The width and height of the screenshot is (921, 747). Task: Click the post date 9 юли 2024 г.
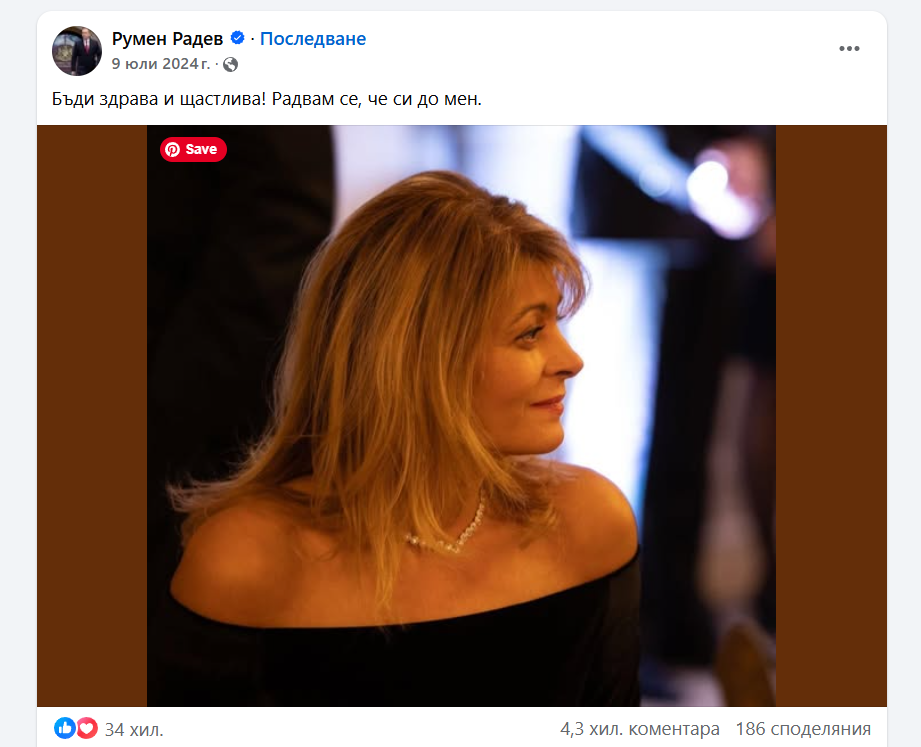pos(160,64)
